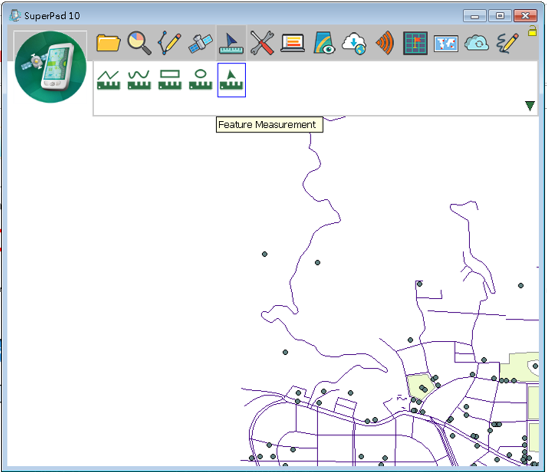This screenshot has height=472, width=547.
Task: Click the laptop display icon
Action: (x=293, y=43)
